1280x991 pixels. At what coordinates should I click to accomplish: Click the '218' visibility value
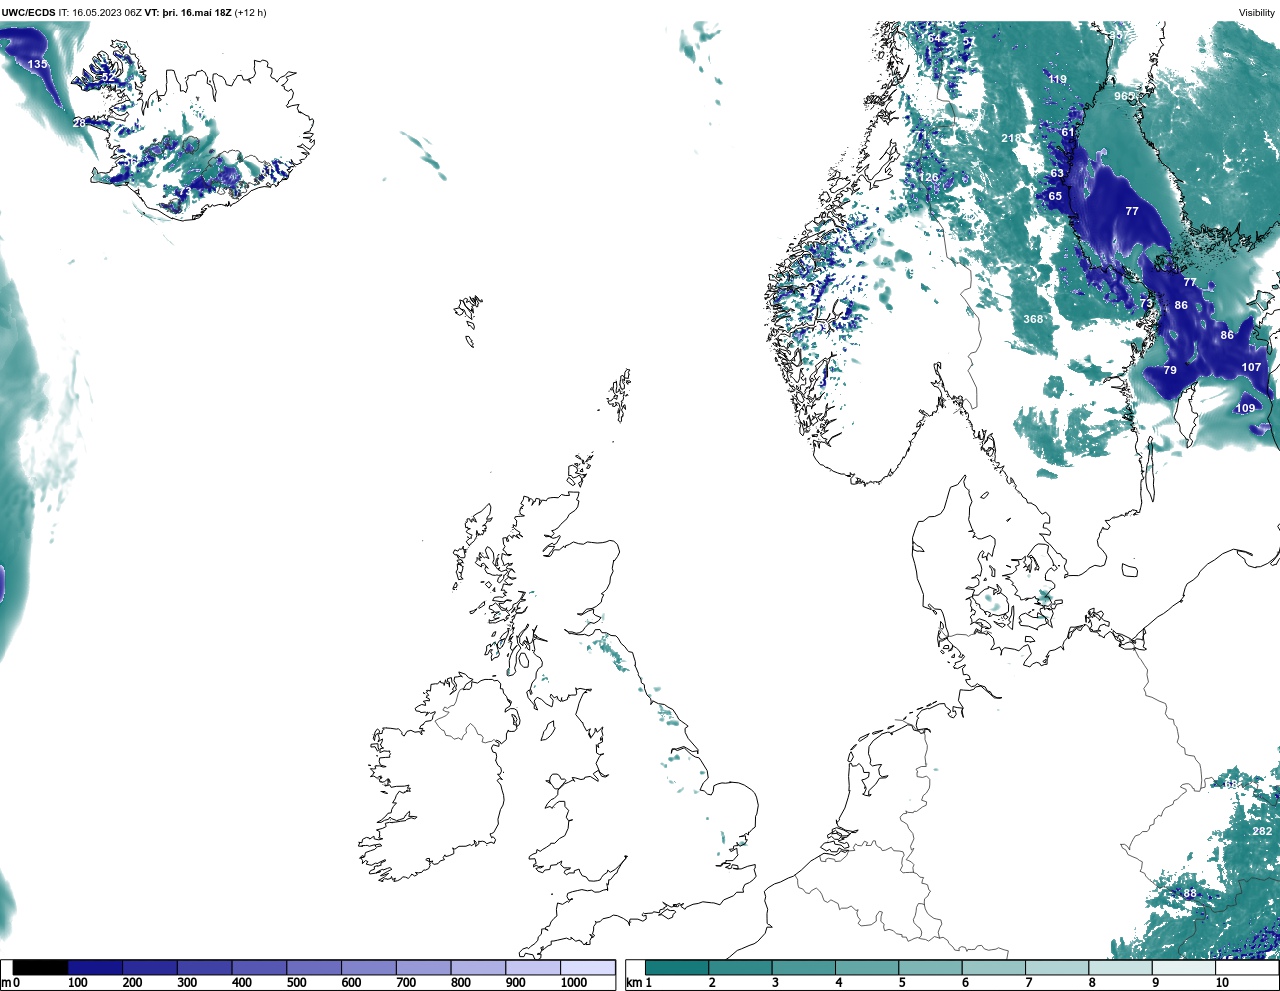click(1011, 138)
